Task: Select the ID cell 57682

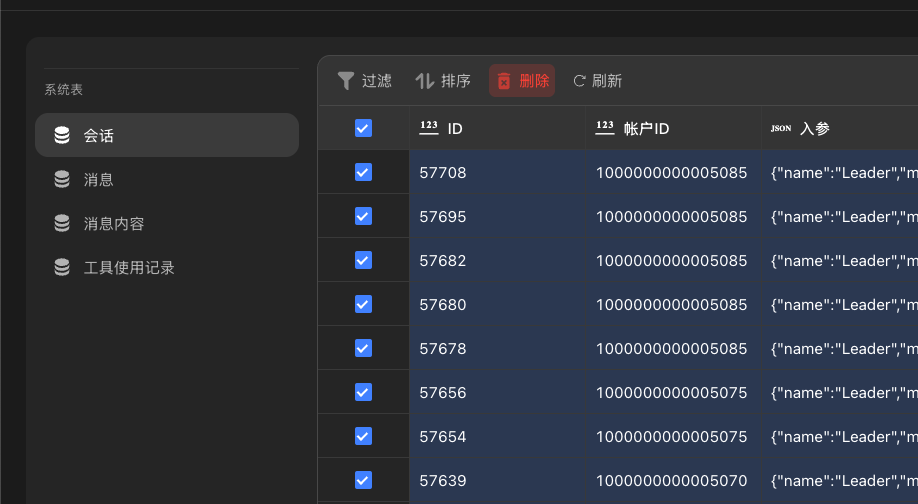Action: pyautogui.click(x=497, y=260)
